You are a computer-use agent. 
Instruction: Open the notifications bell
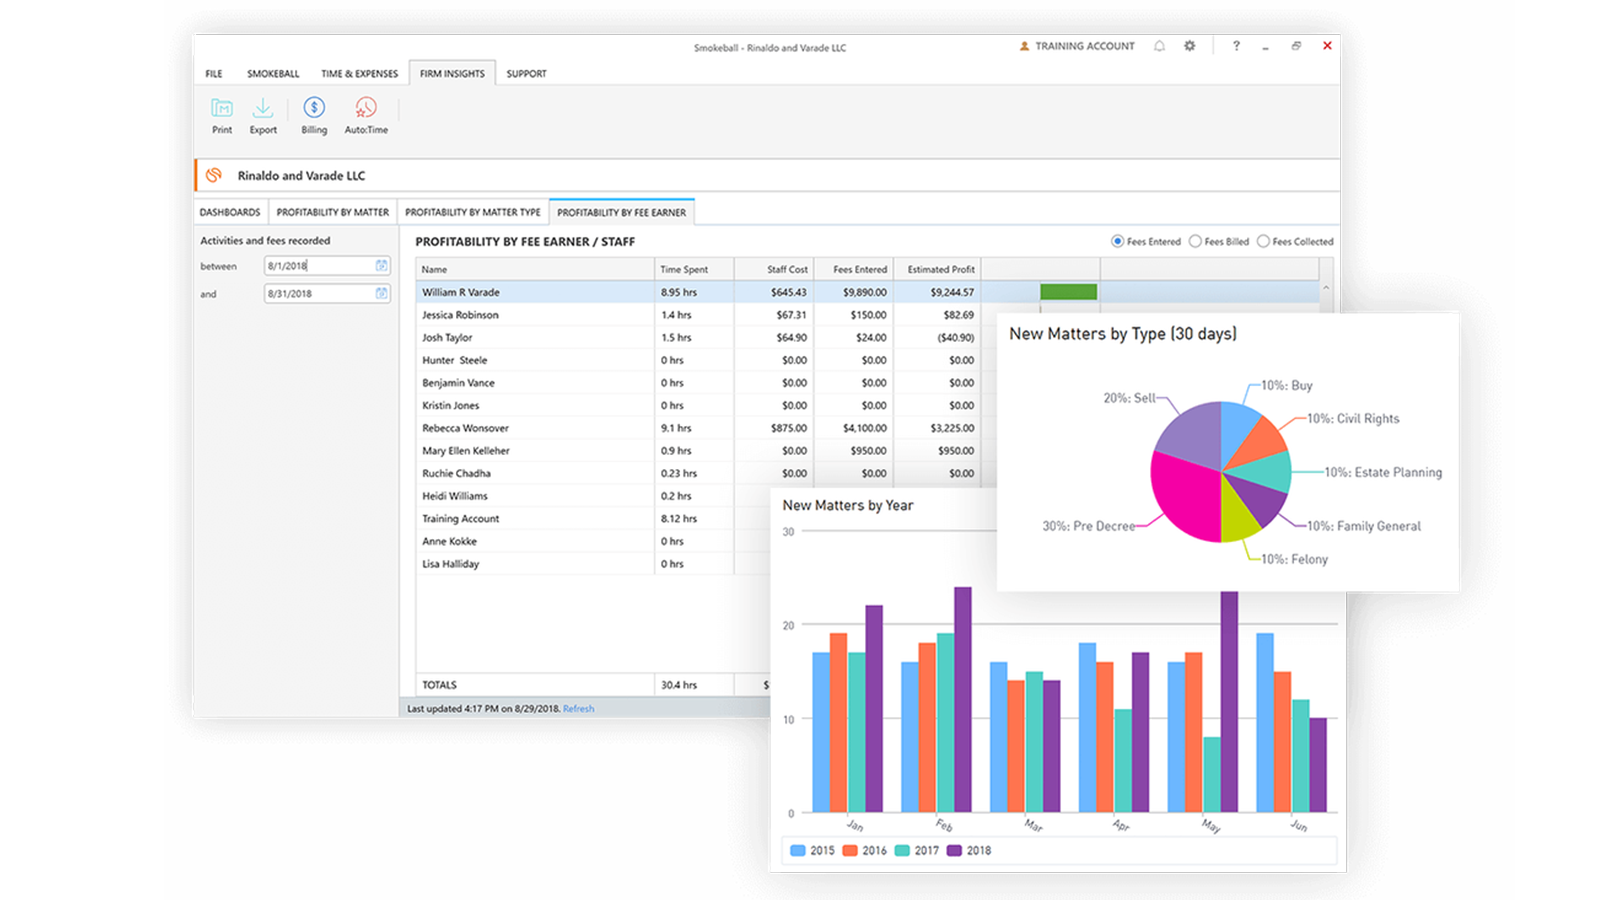click(1159, 46)
